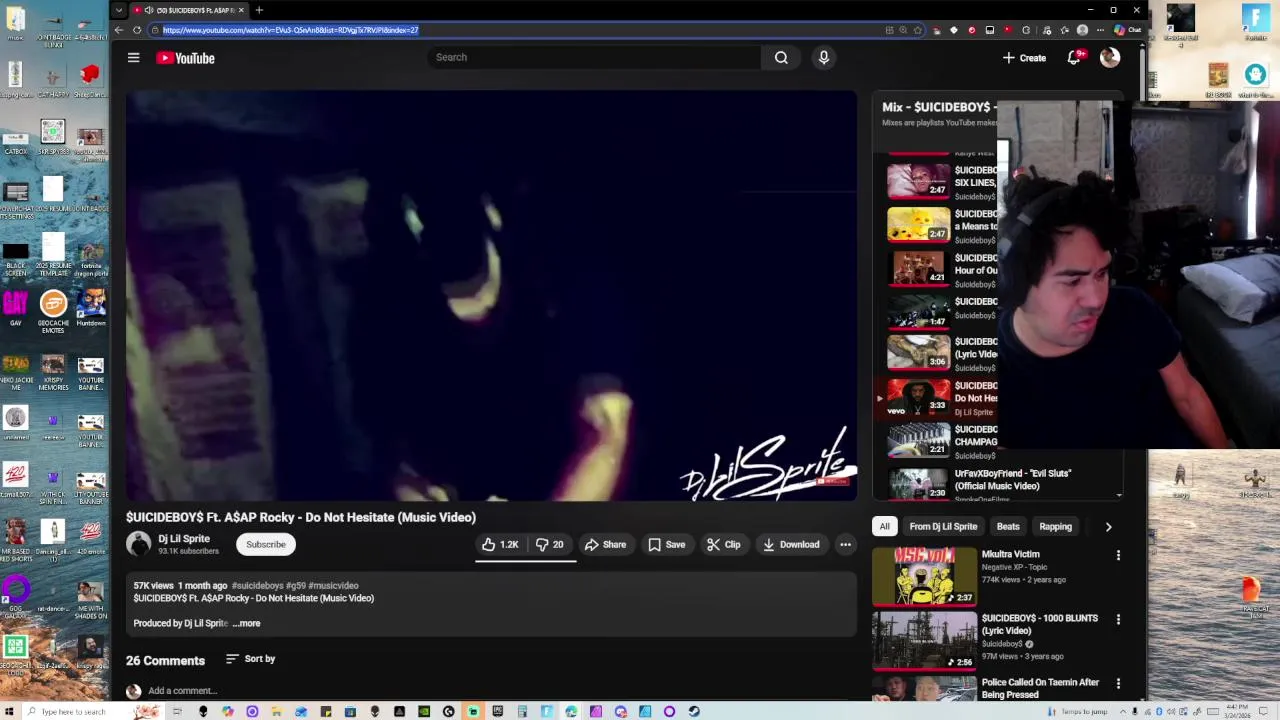Open the YouTube hamburger guide menu
The height and width of the screenshot is (720, 1280).
click(x=133, y=58)
